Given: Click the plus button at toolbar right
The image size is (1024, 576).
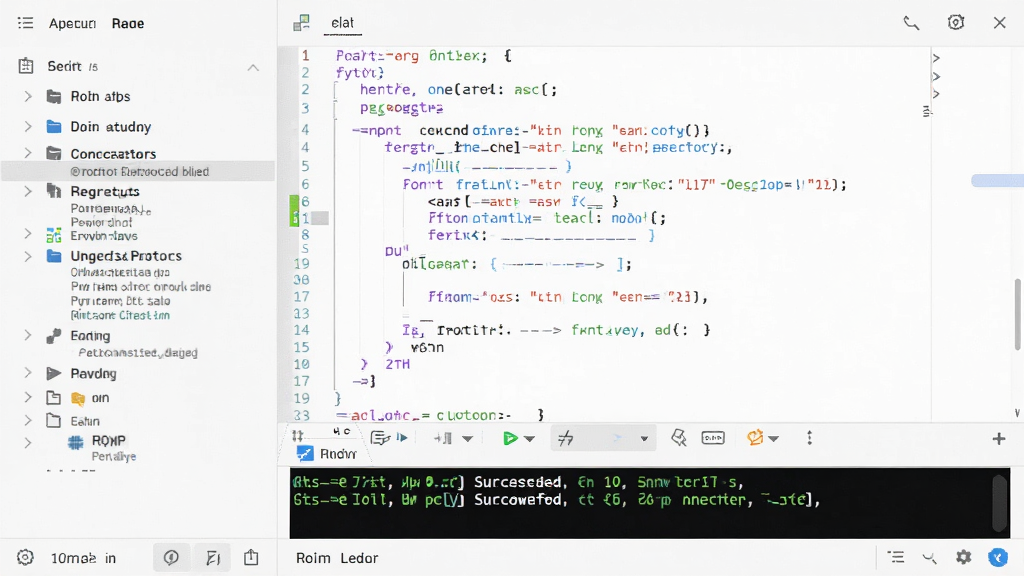Looking at the screenshot, I should [x=999, y=439].
